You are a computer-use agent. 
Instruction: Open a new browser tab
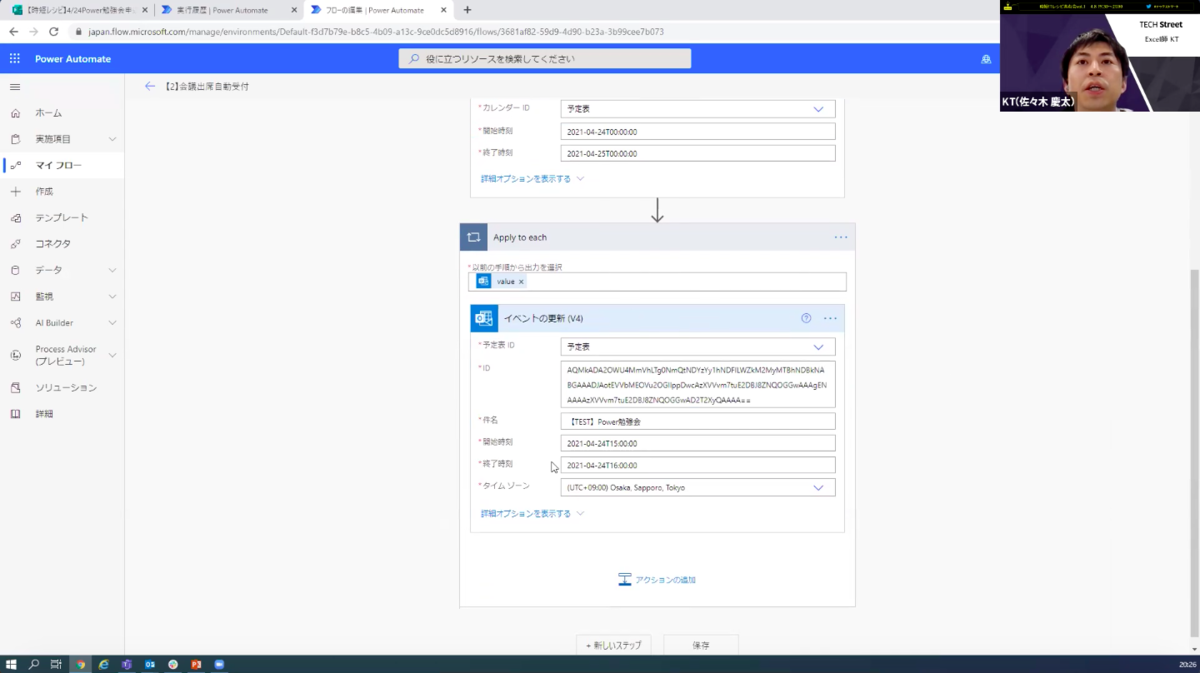click(x=467, y=10)
